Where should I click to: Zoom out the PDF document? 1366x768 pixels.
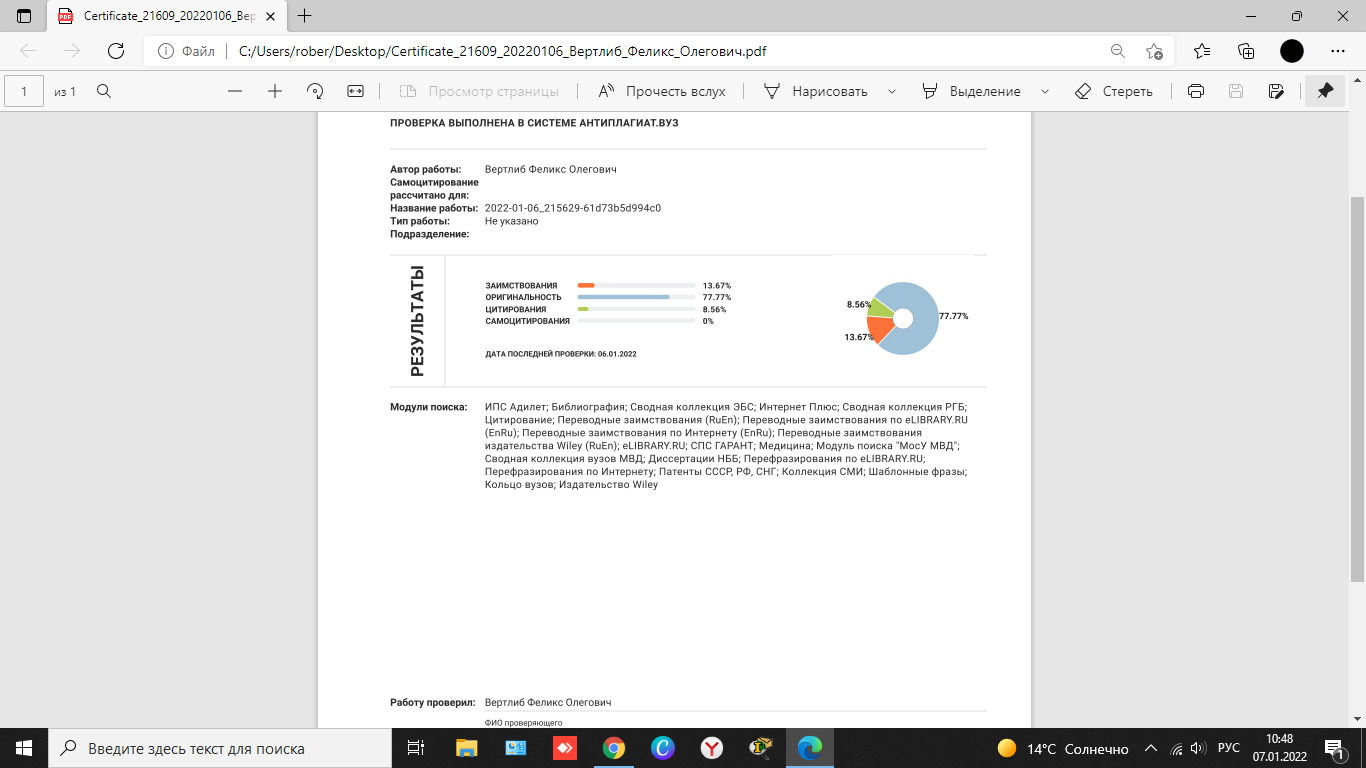[235, 91]
